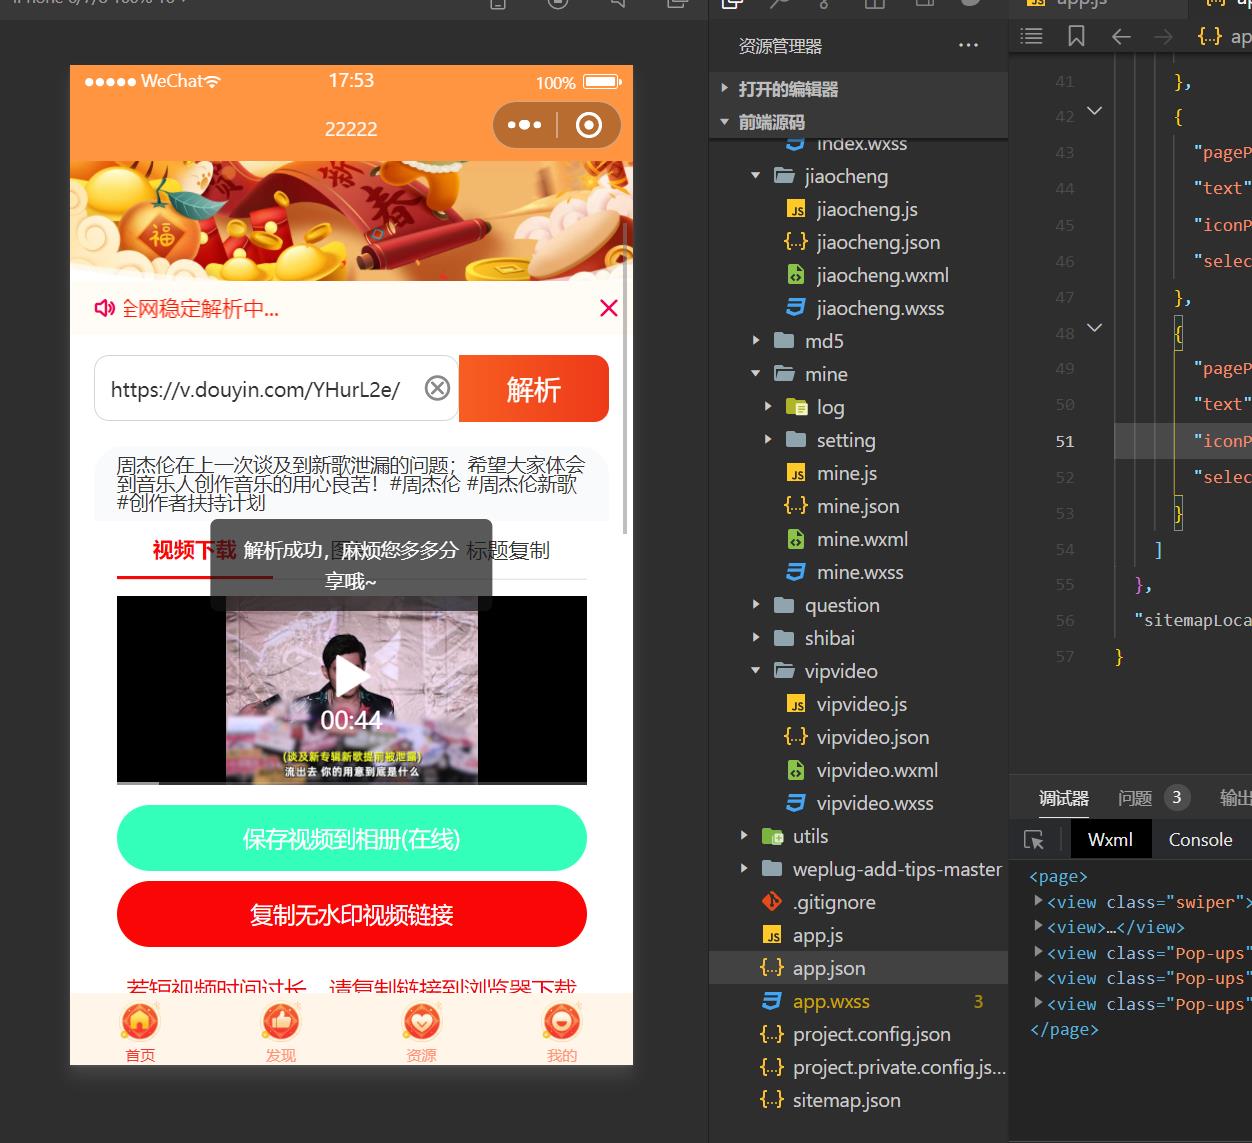Open the 资源 resources tab icon

click(x=421, y=1022)
